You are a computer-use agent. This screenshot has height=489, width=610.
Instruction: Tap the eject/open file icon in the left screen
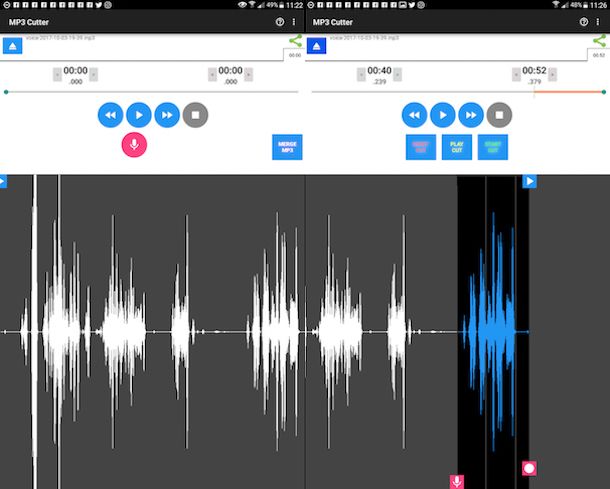point(12,46)
